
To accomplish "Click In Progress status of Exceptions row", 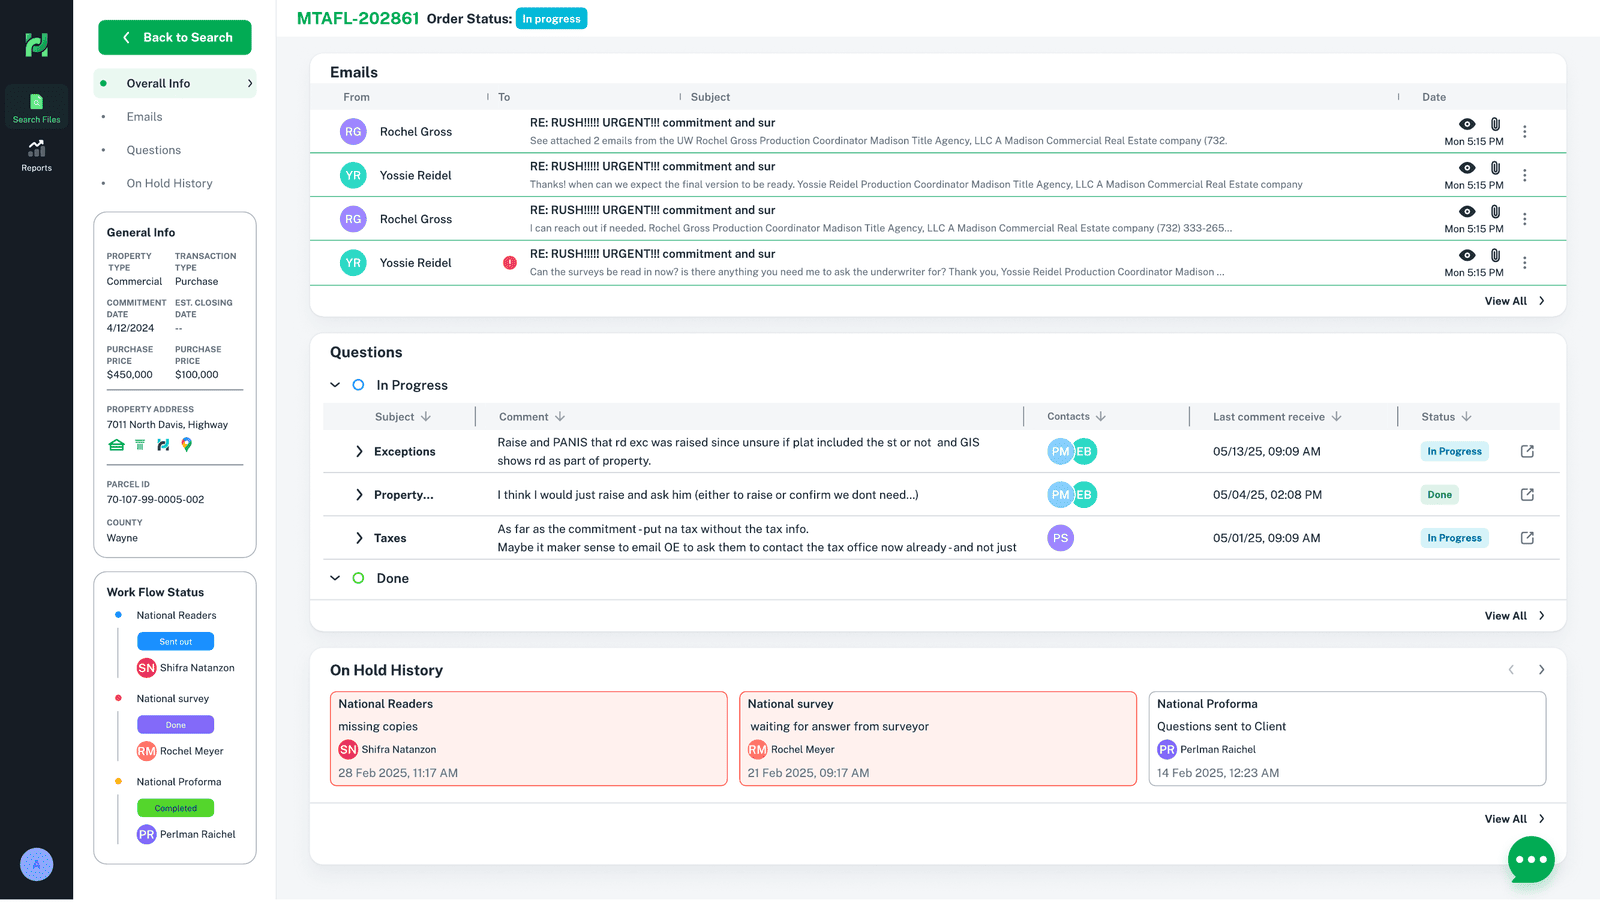I will (1454, 452).
